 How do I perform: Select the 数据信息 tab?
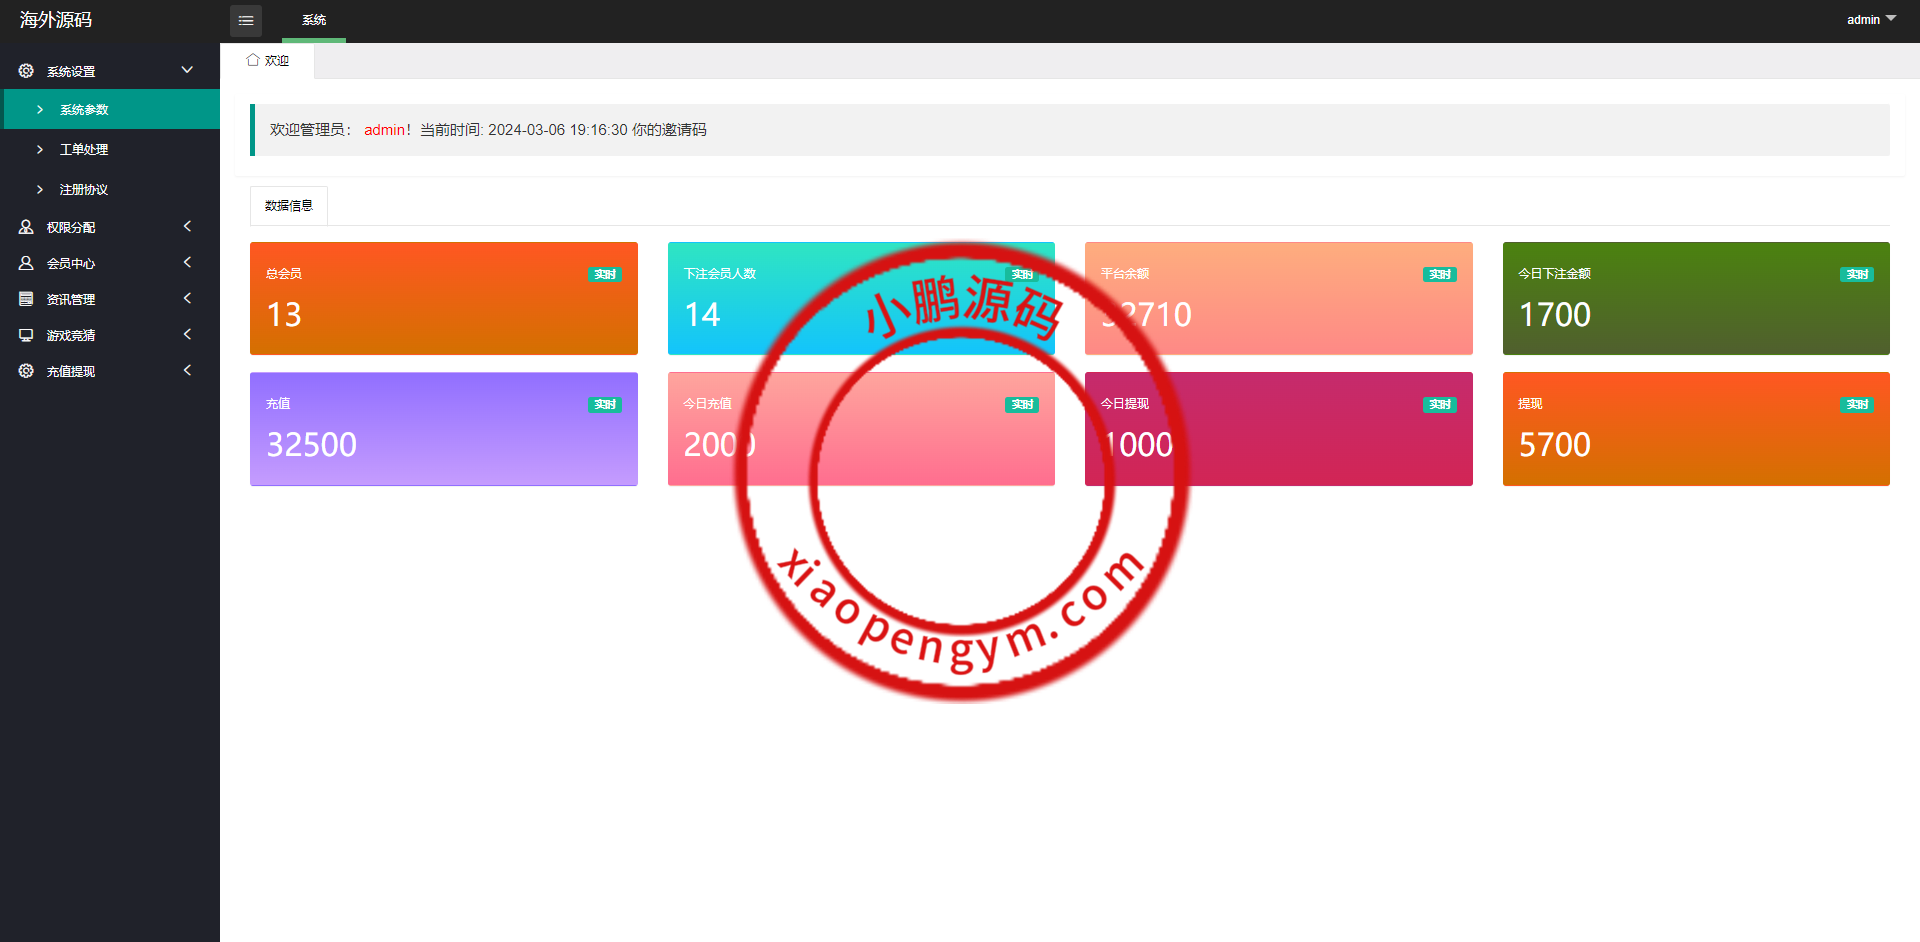[289, 206]
